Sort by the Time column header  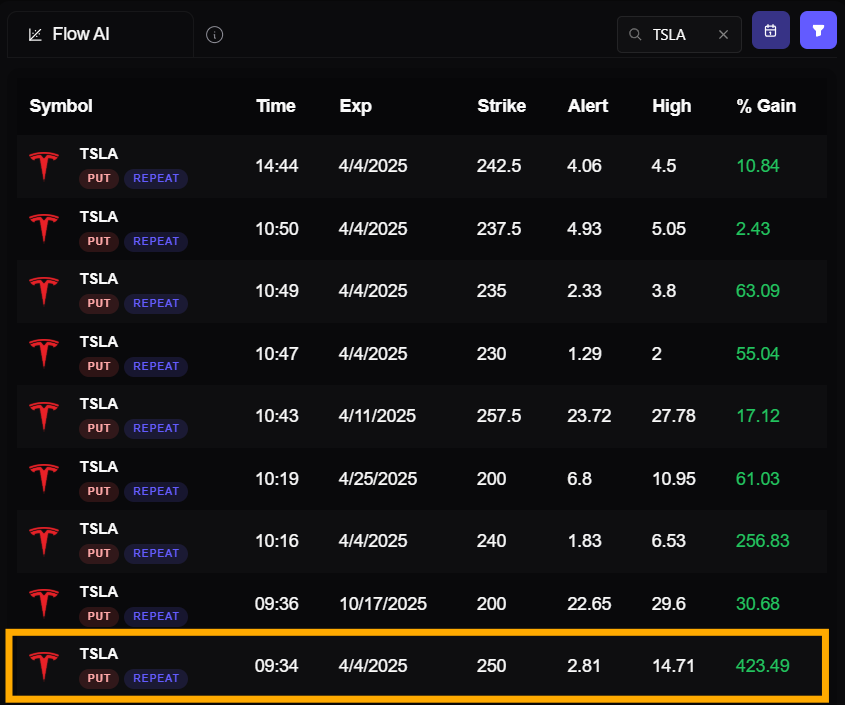[x=276, y=106]
